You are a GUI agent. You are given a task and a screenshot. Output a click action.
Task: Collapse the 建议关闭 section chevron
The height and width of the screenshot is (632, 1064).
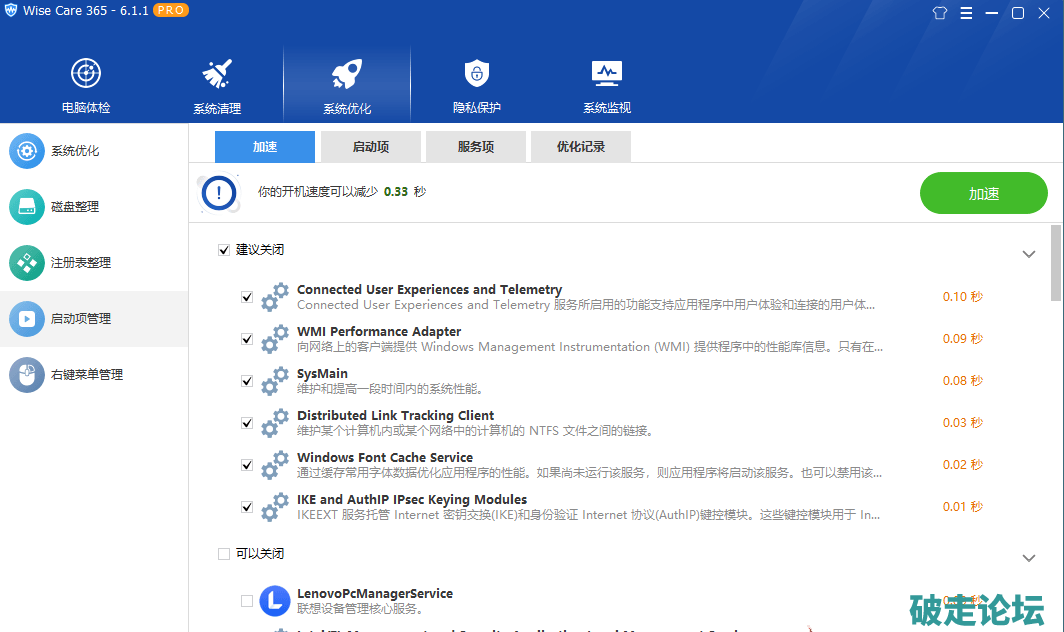coord(1029,254)
